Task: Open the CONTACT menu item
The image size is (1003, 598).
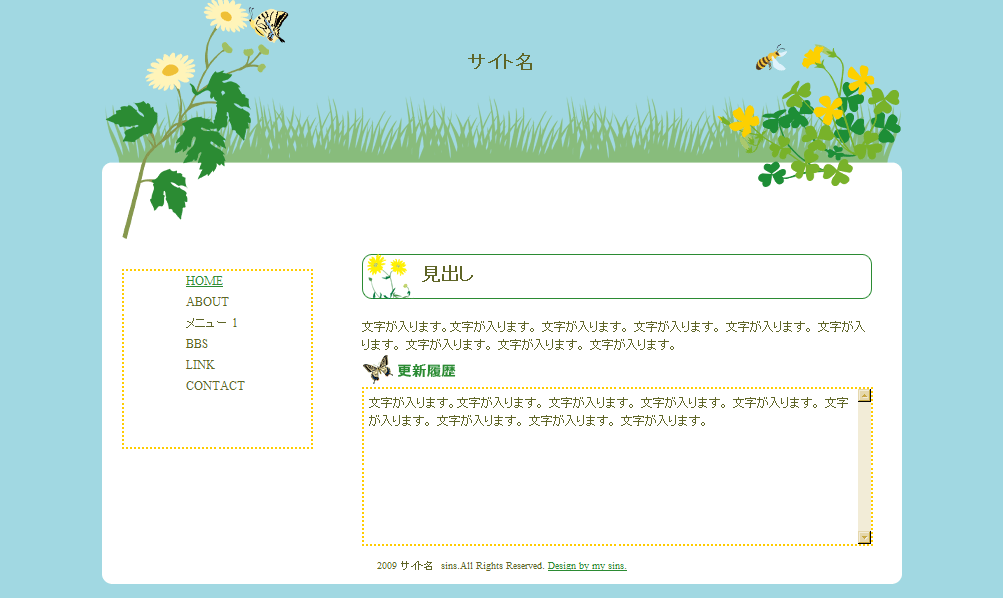Action: [215, 386]
